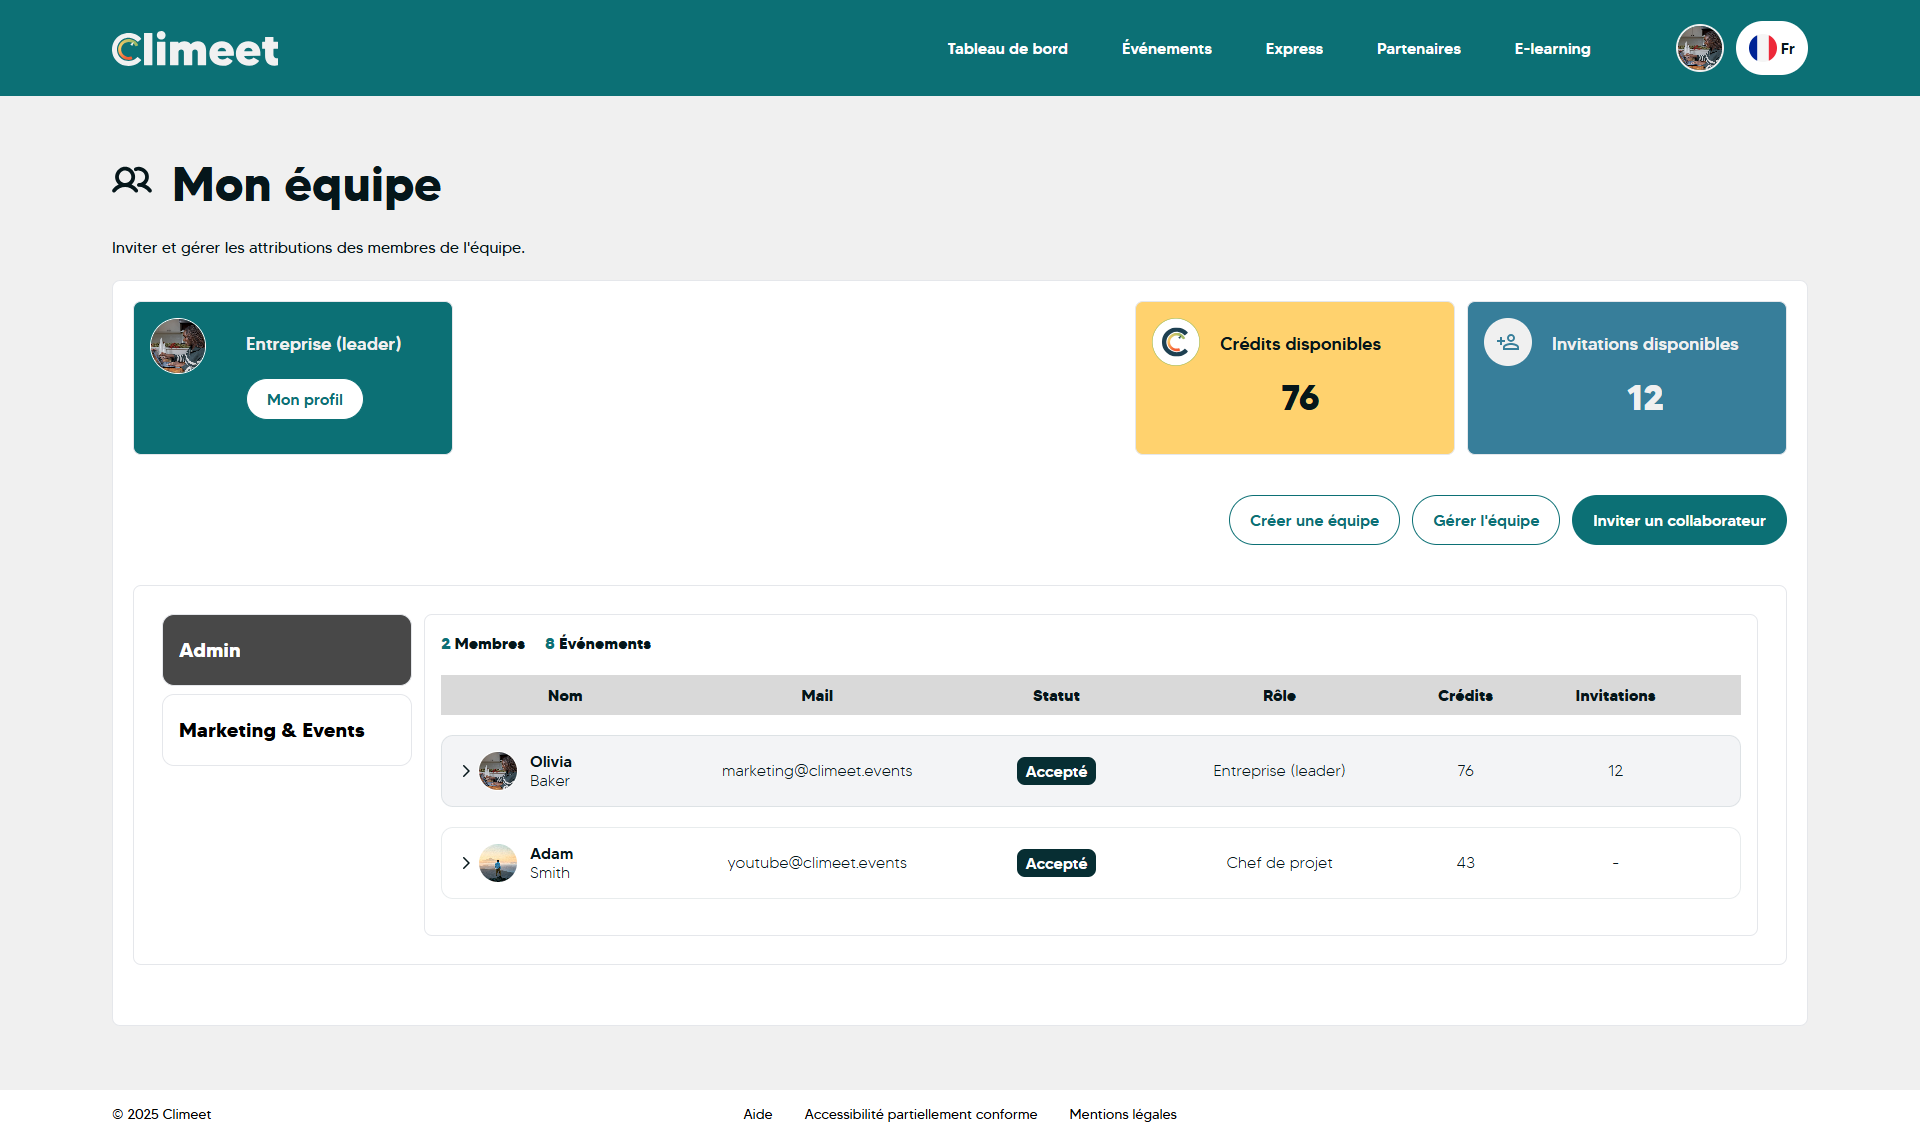Click Adam Smith's avatar in the members table

tap(498, 863)
